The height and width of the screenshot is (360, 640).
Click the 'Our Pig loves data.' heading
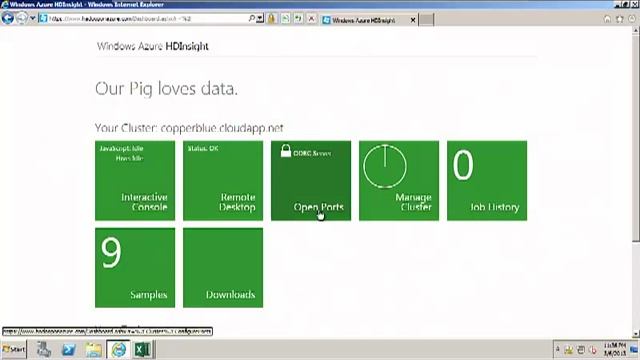166,89
